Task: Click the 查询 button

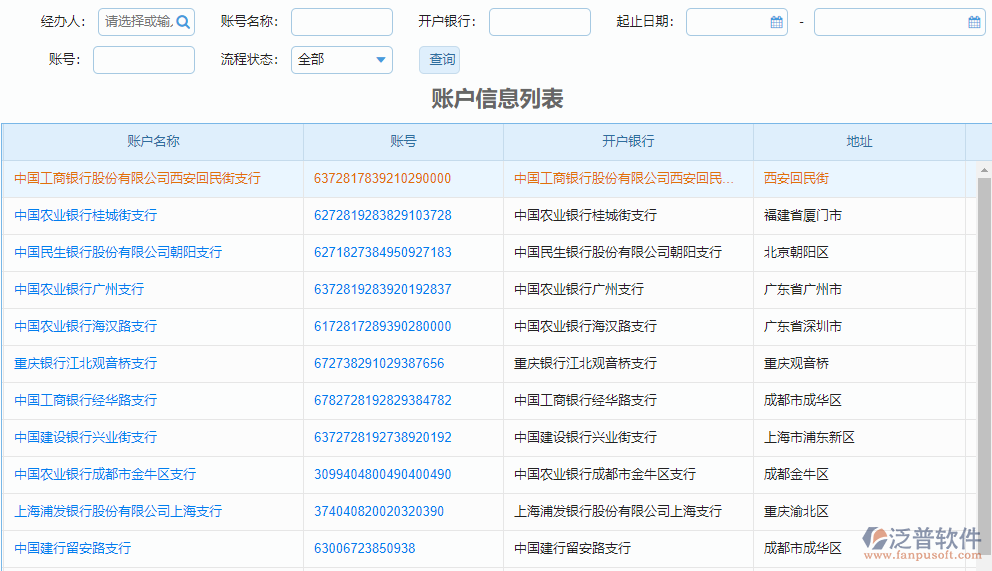Action: [x=440, y=59]
